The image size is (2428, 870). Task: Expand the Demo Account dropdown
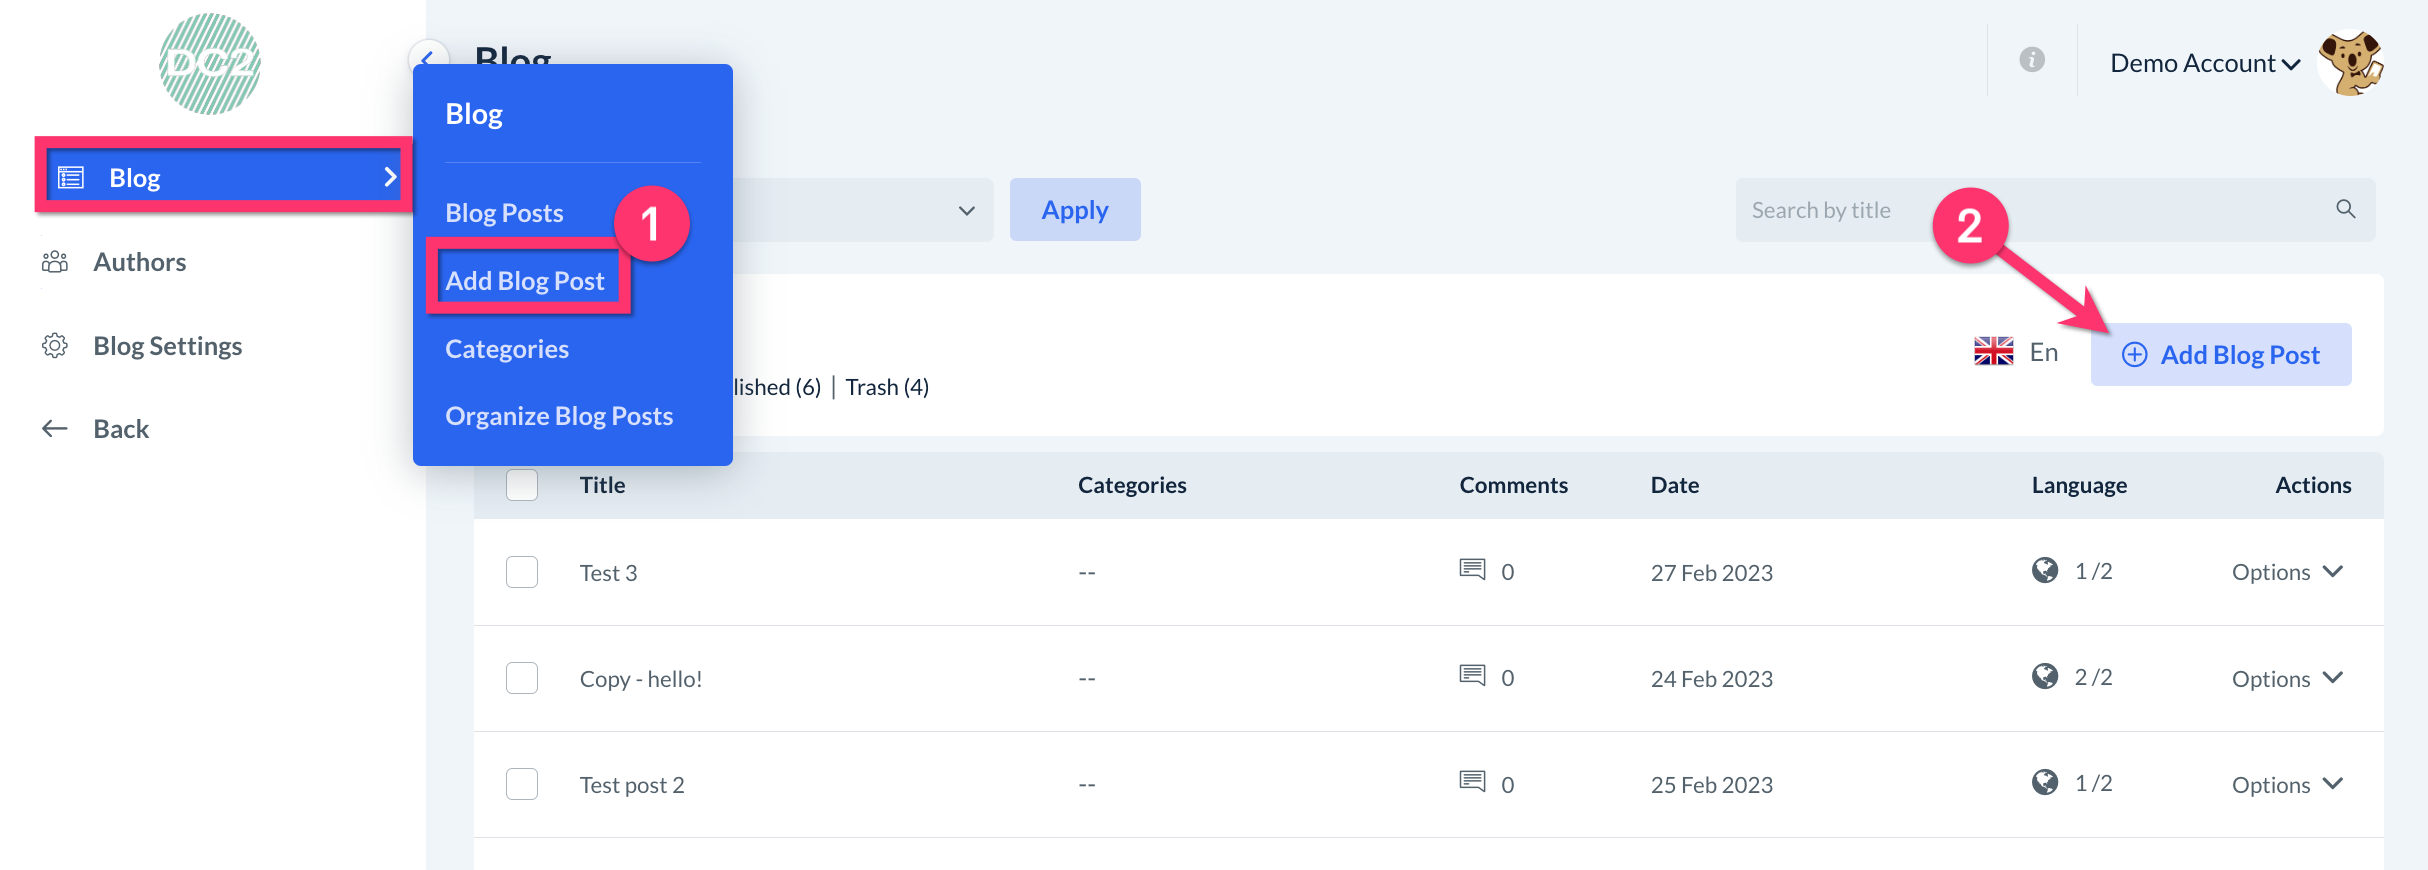point(2204,64)
